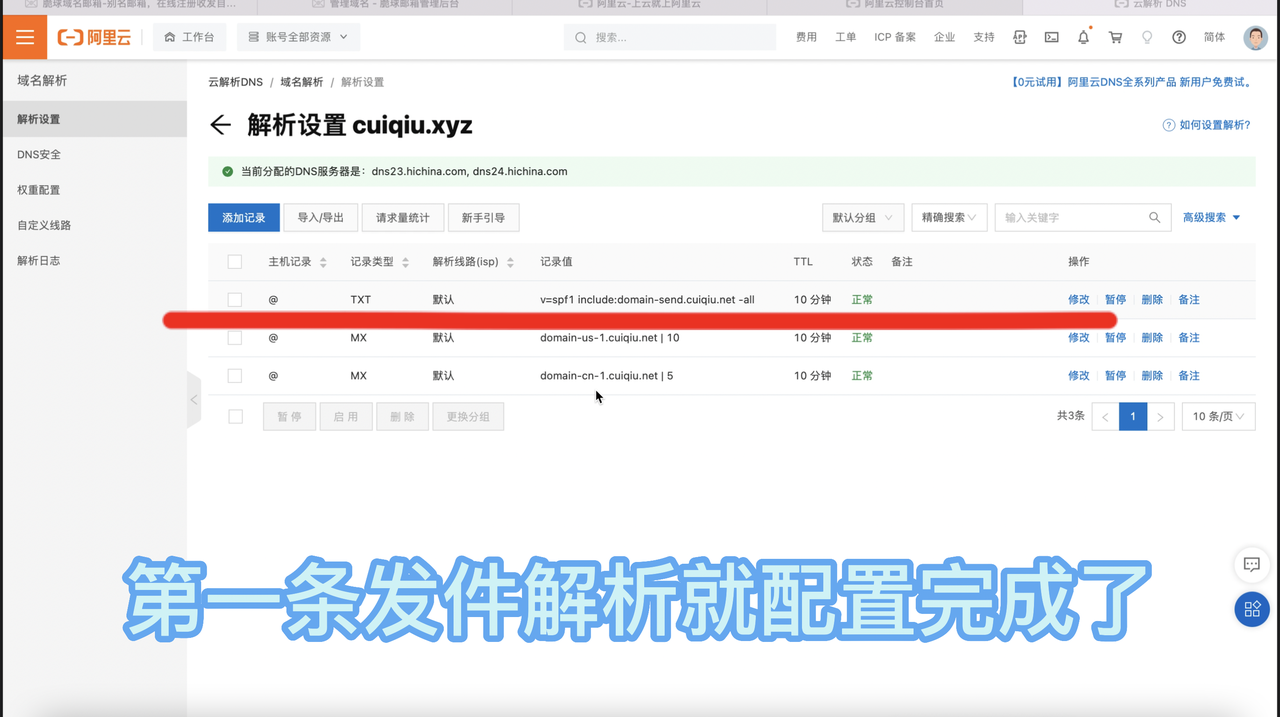Screen dimensions: 1280x717
Task: Toggle the select-all header checkbox
Action: [x=235, y=262]
